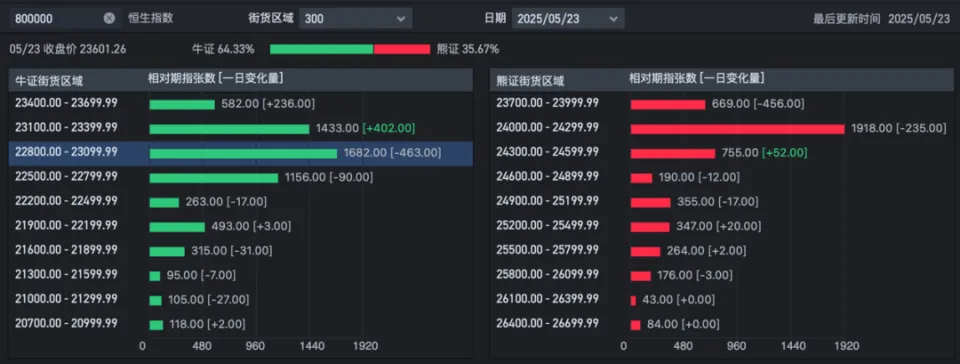Viewport: 960px width, 364px height.
Task: Expand the 日期 2025/05/23 date dropdown
Action: pos(568,18)
